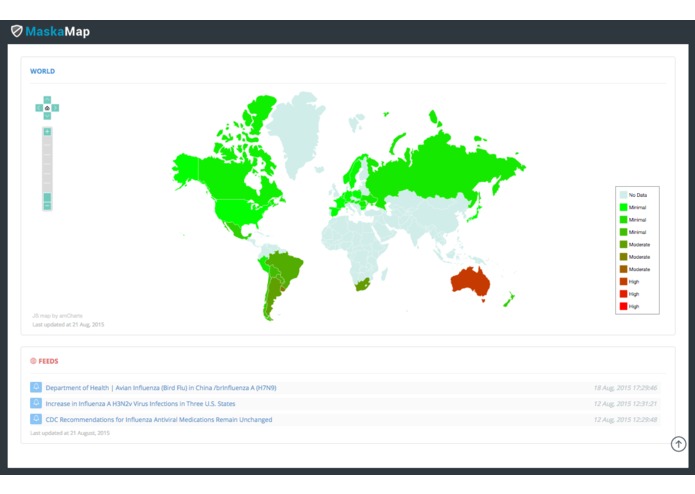The height and width of the screenshot is (494, 695).
Task: Click the 18 Aug, 2015 17:29:46 timestamp
Action: [x=625, y=388]
